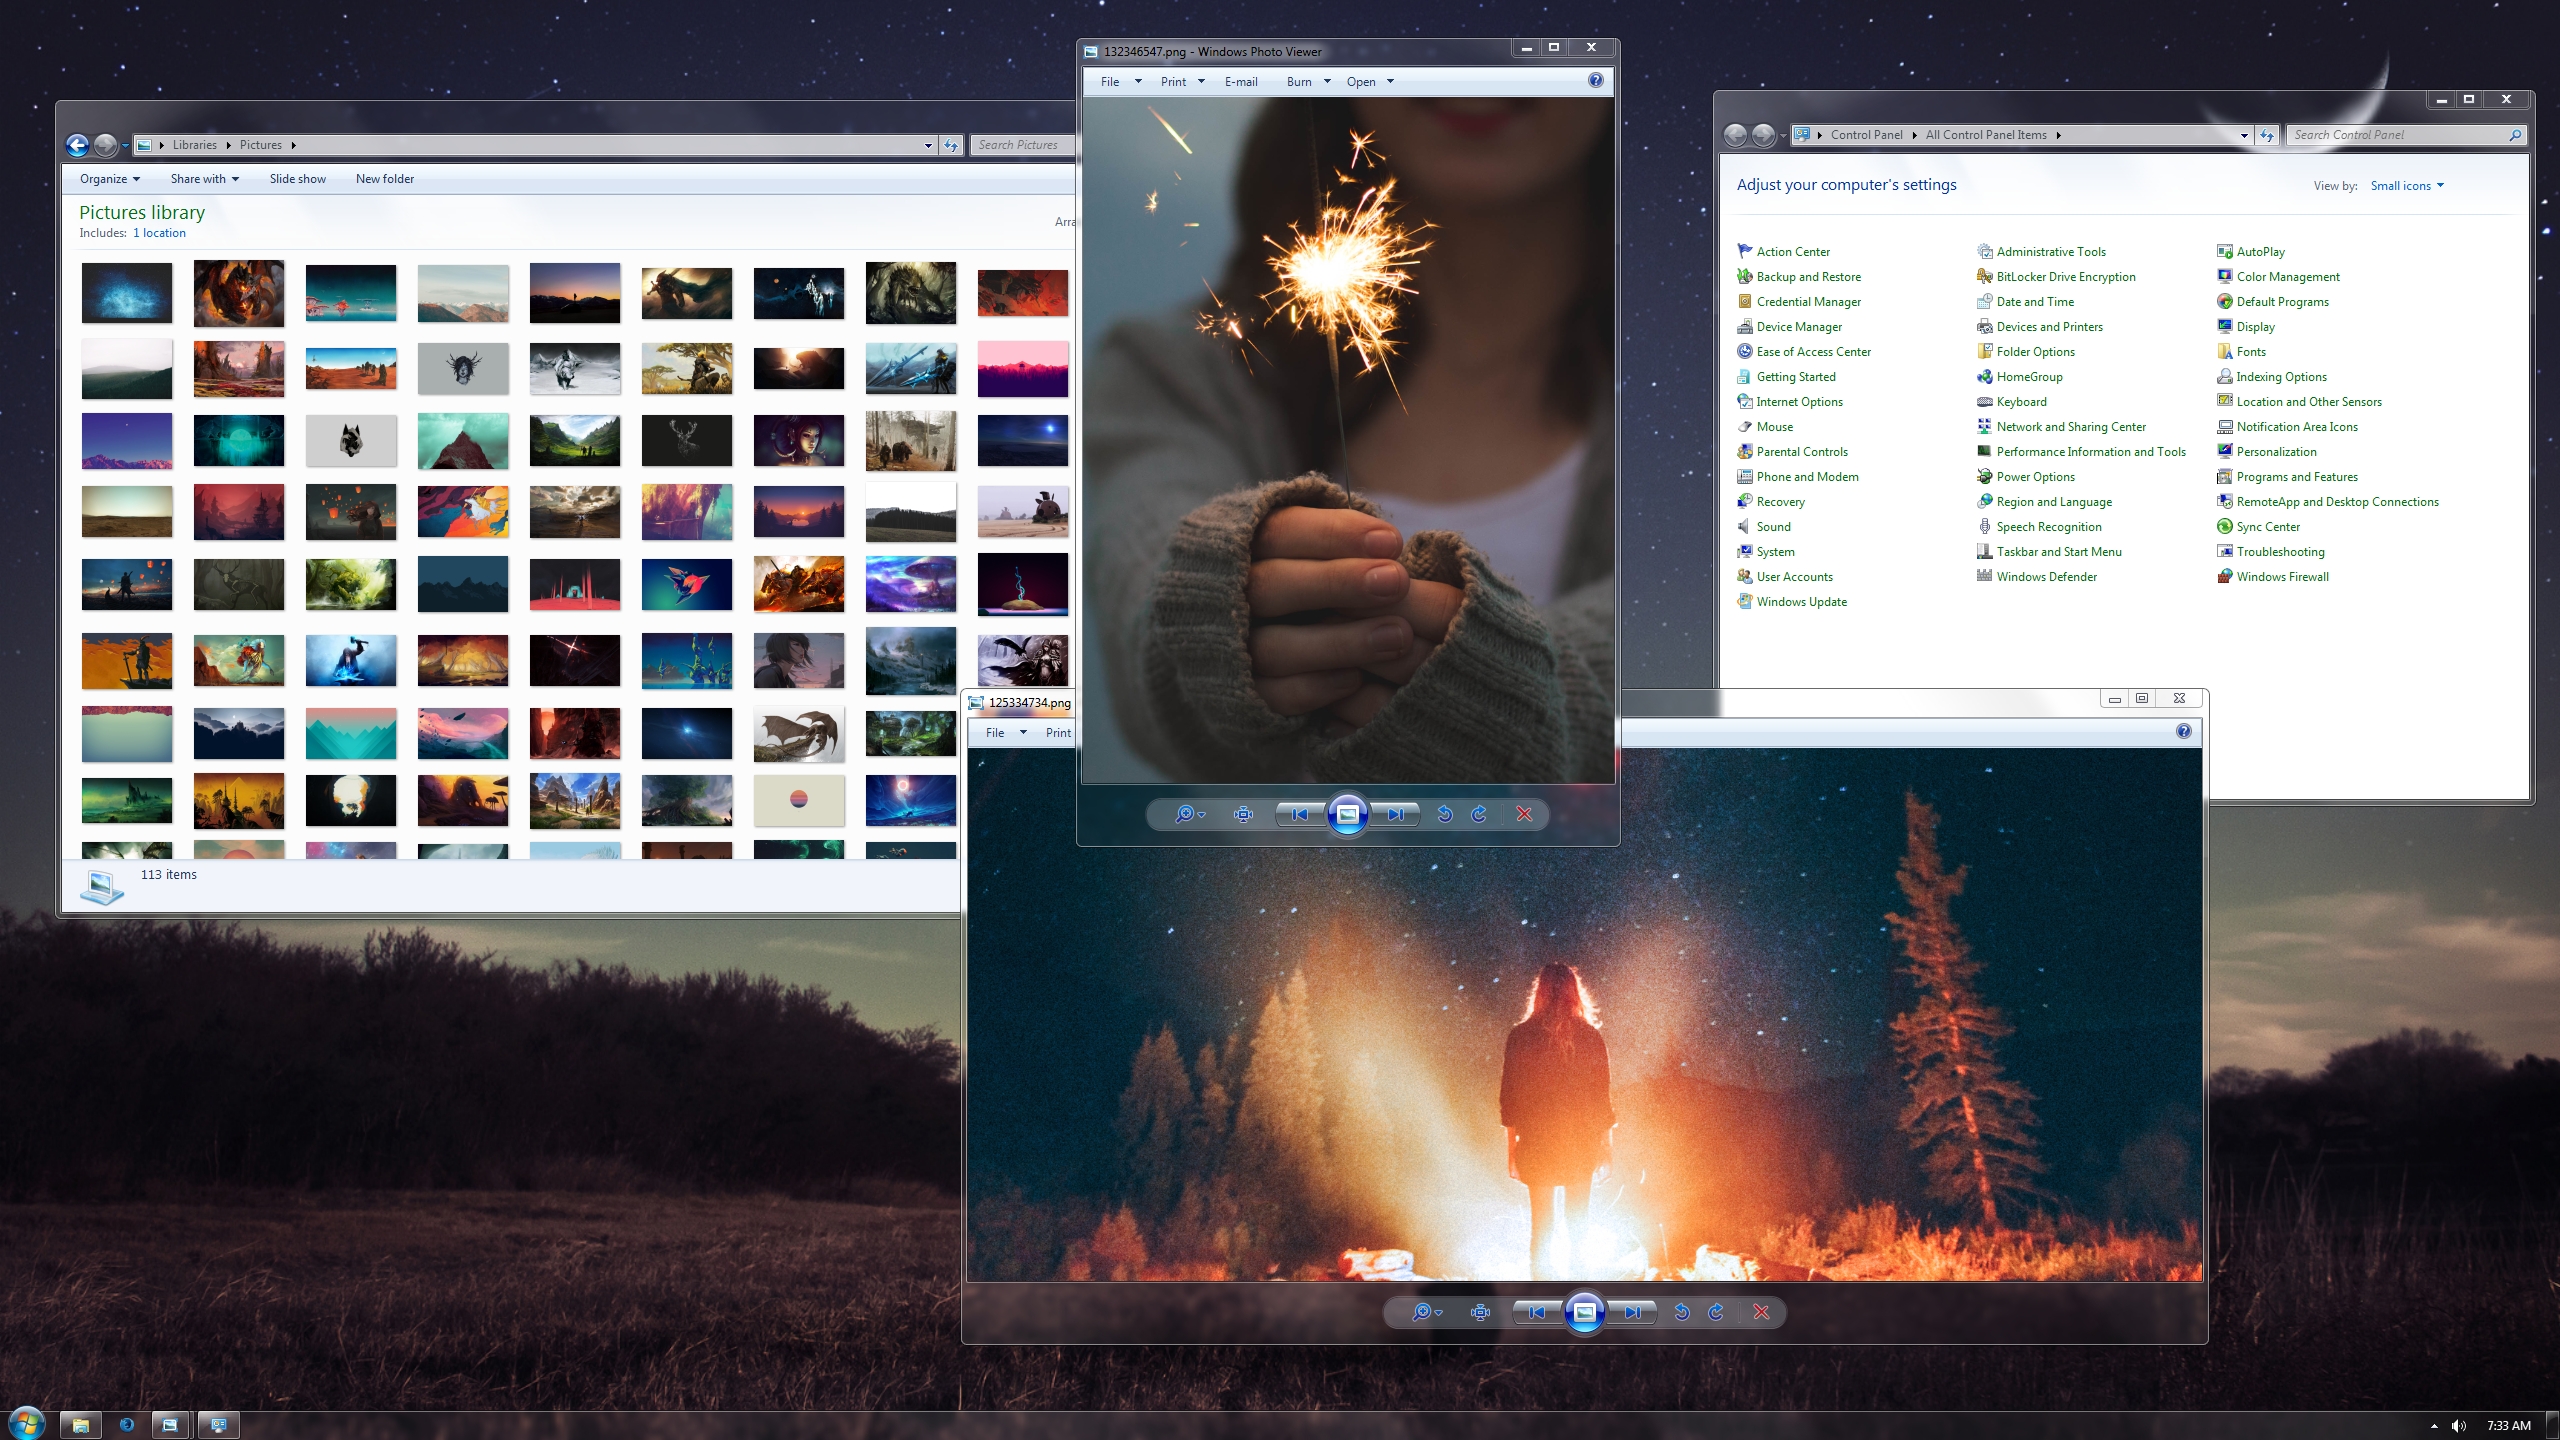2560x1440 pixels.
Task: Go to previous image in campfire photo viewer
Action: tap(1537, 1312)
